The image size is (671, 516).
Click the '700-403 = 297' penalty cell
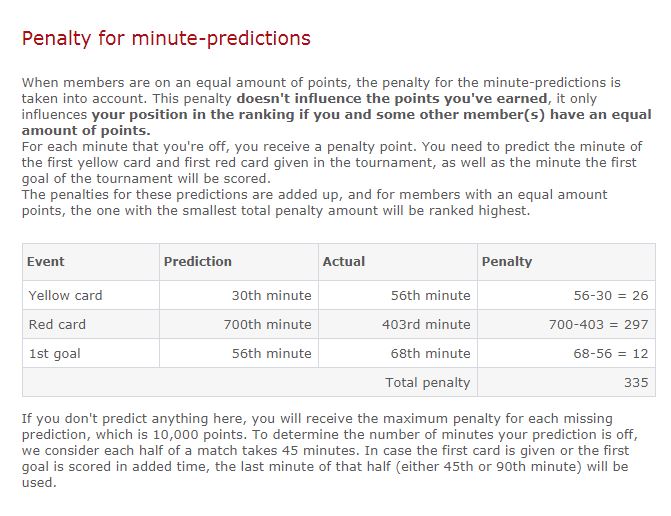[x=566, y=324]
